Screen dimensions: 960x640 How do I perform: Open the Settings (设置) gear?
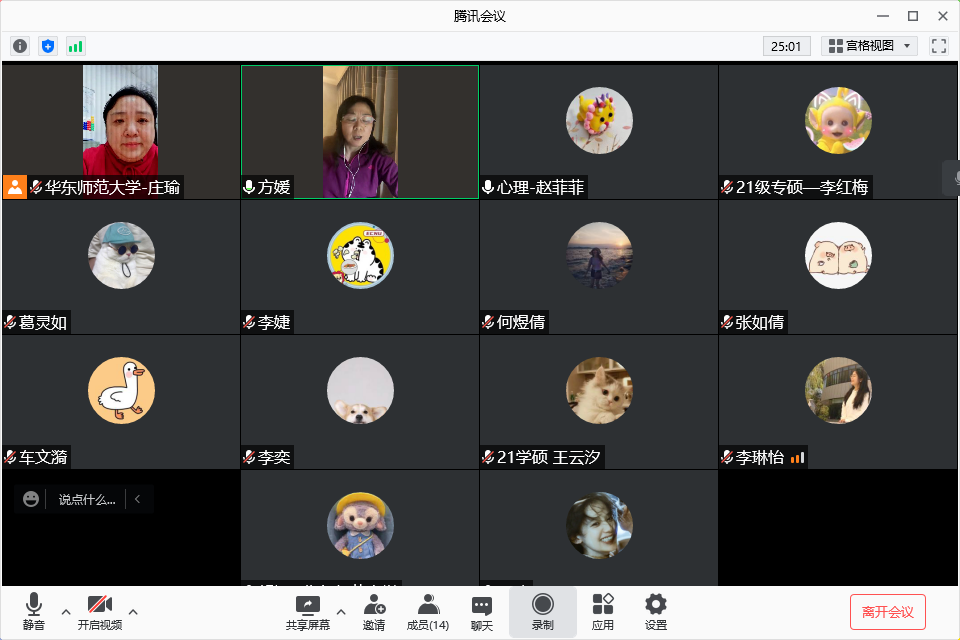pos(655,612)
